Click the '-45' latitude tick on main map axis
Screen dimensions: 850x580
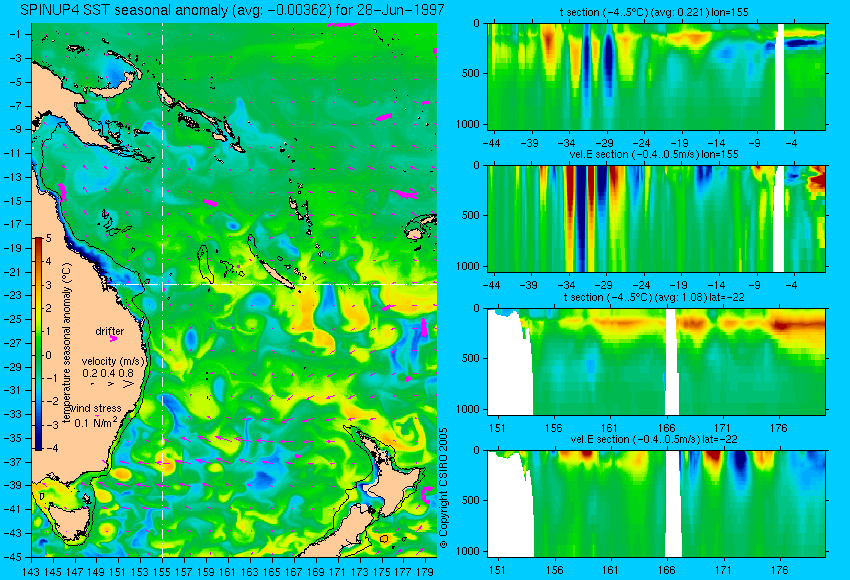click(14, 557)
